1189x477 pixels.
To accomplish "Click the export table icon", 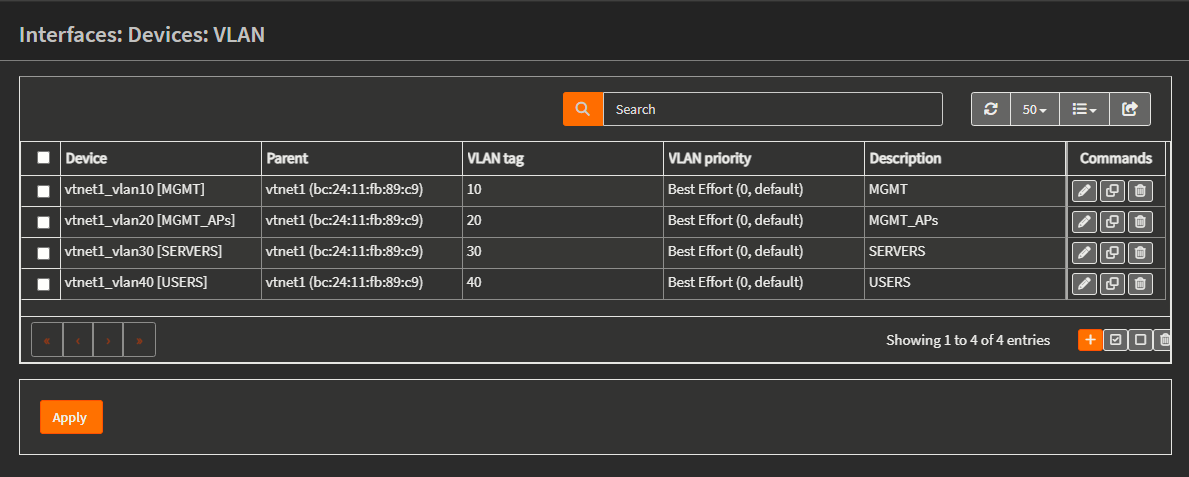I will coord(1130,109).
